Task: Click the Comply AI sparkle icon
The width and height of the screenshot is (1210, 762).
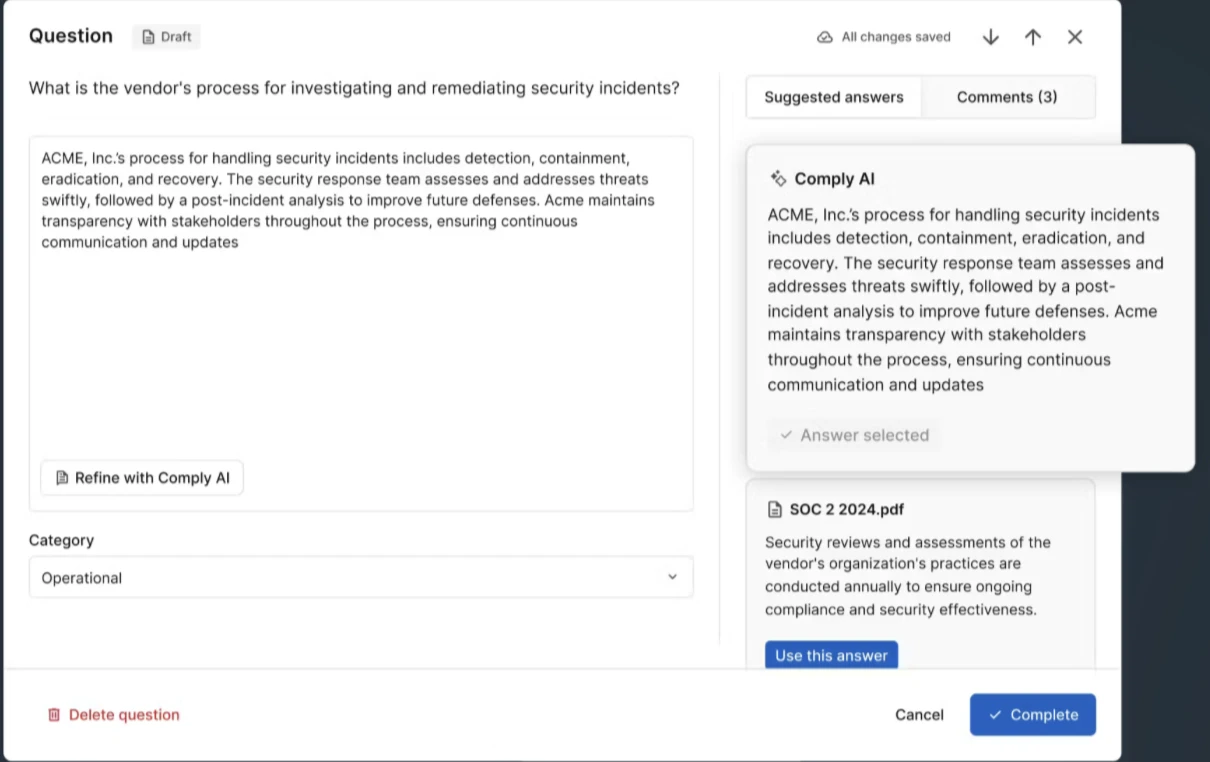Action: 778,178
